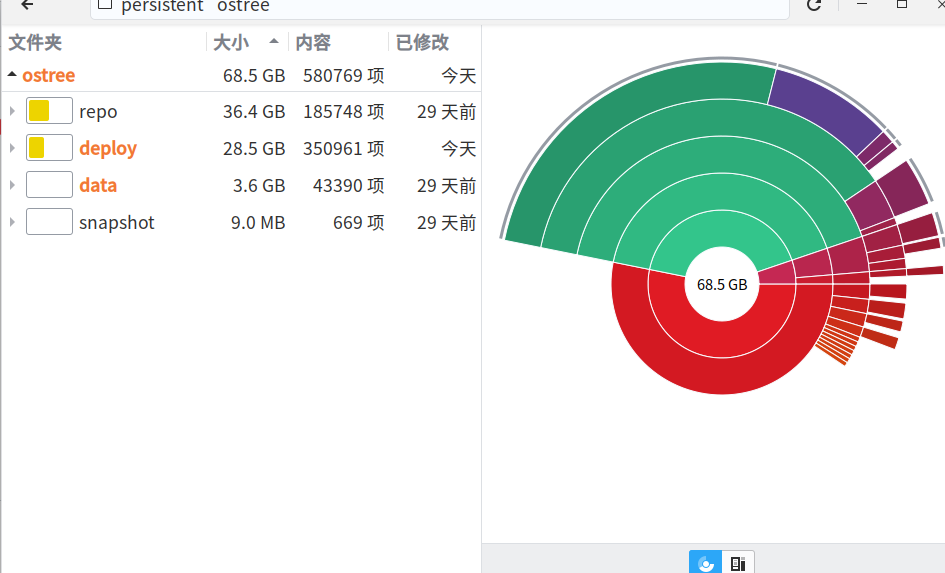Click the repo usage bar
This screenshot has height=573, width=945.
49,111
